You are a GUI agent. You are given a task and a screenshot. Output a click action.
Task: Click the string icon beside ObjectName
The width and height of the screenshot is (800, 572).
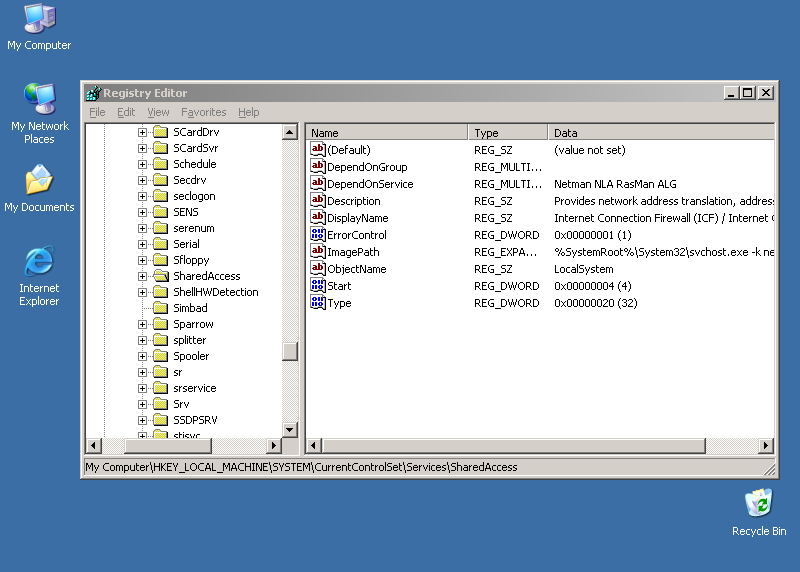317,268
